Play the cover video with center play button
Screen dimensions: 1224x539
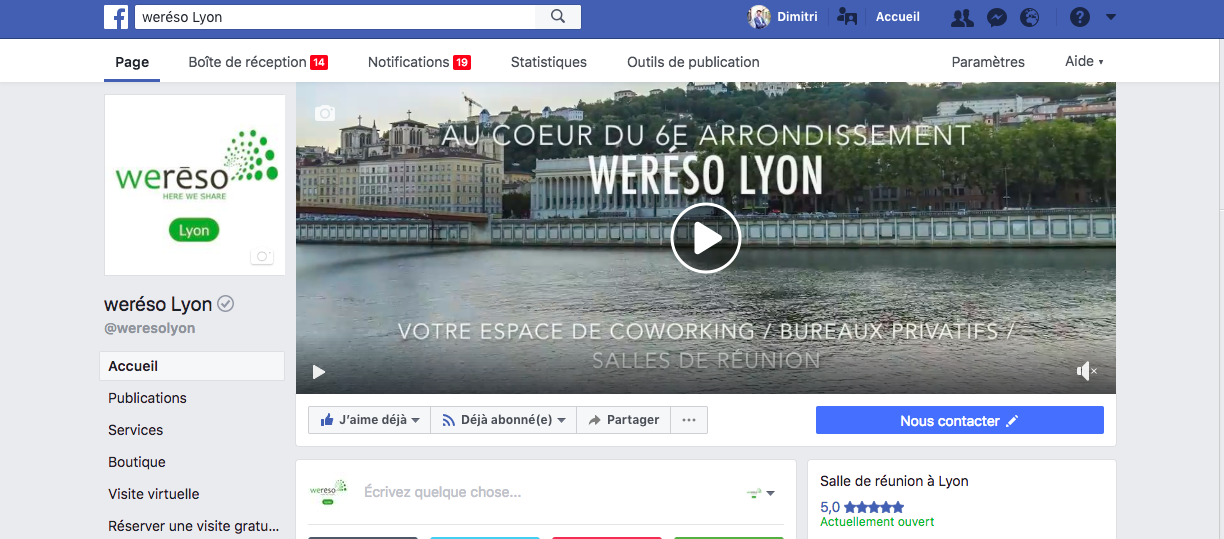(706, 238)
